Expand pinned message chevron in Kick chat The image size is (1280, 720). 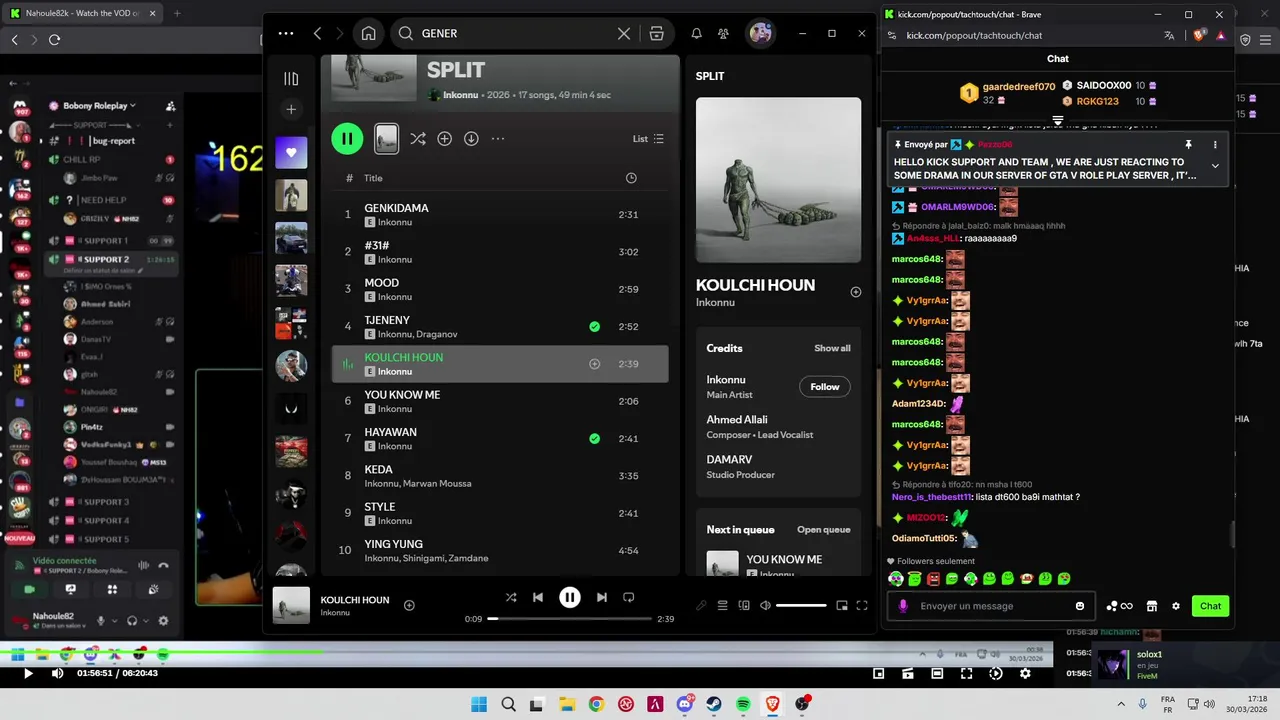1215,166
